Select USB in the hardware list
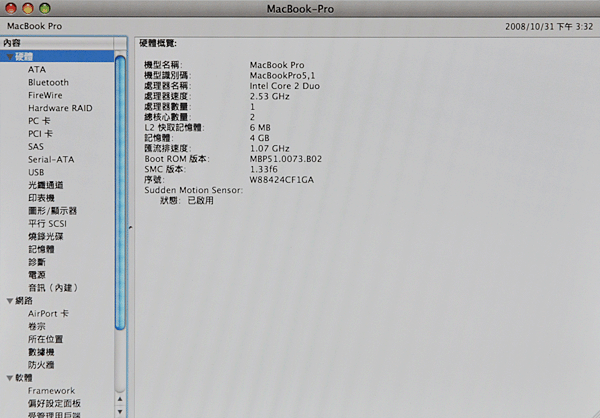The height and width of the screenshot is (418, 600). tap(36, 172)
